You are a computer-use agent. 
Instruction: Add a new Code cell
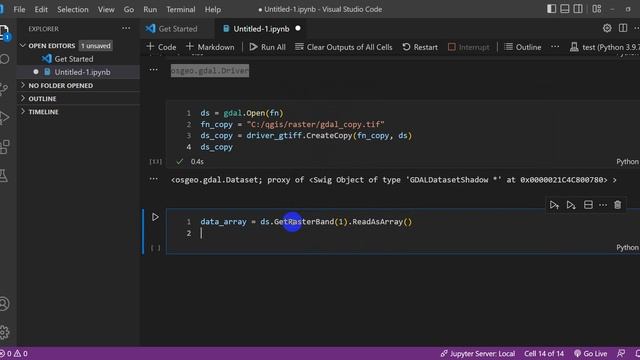tap(162, 47)
